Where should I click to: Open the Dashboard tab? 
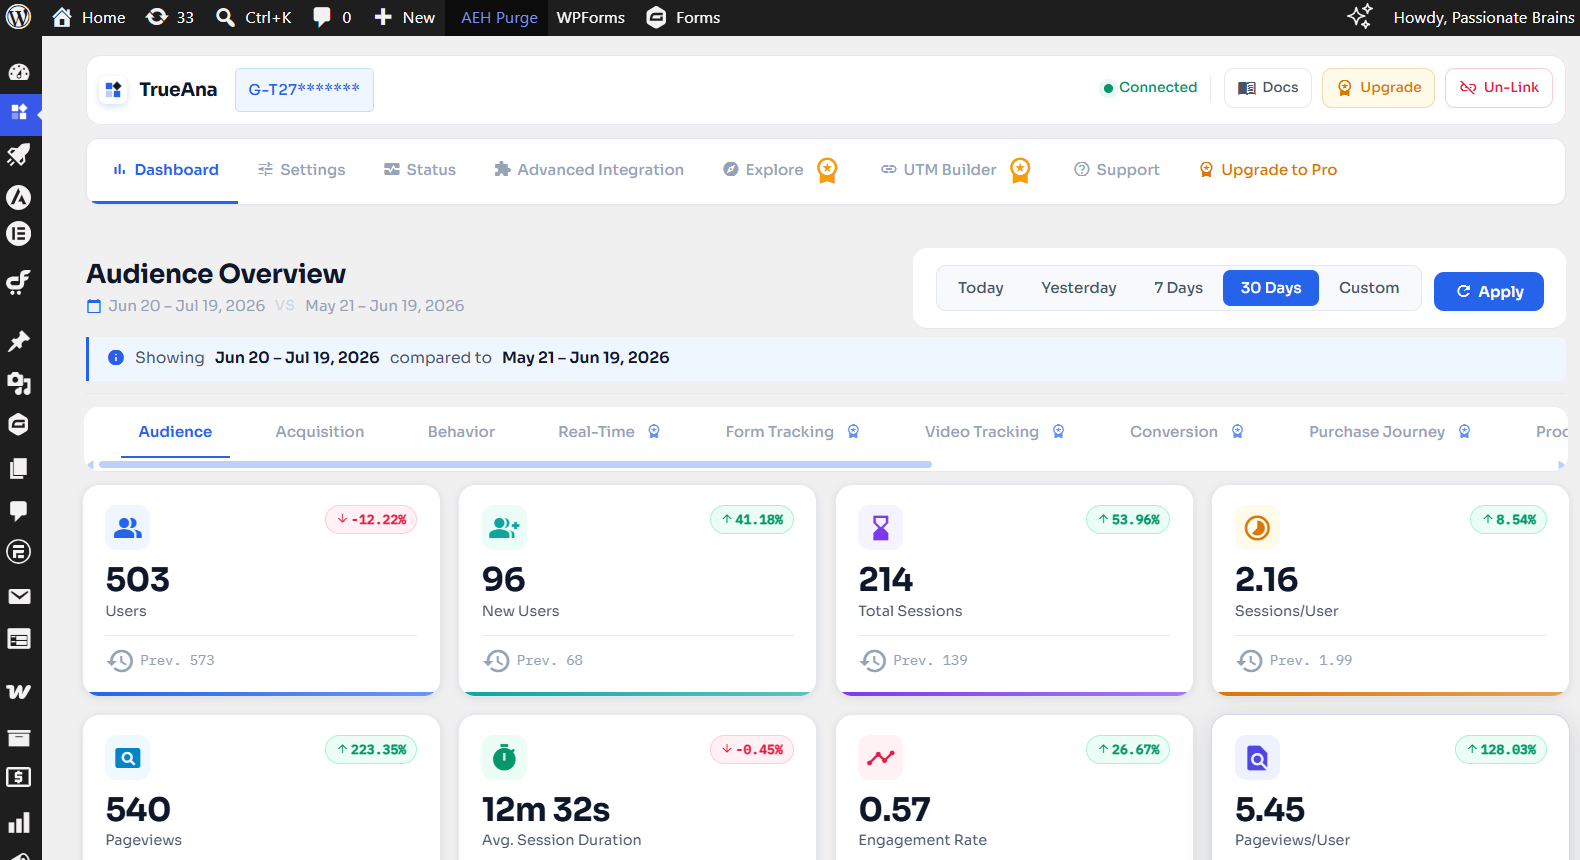[165, 170]
